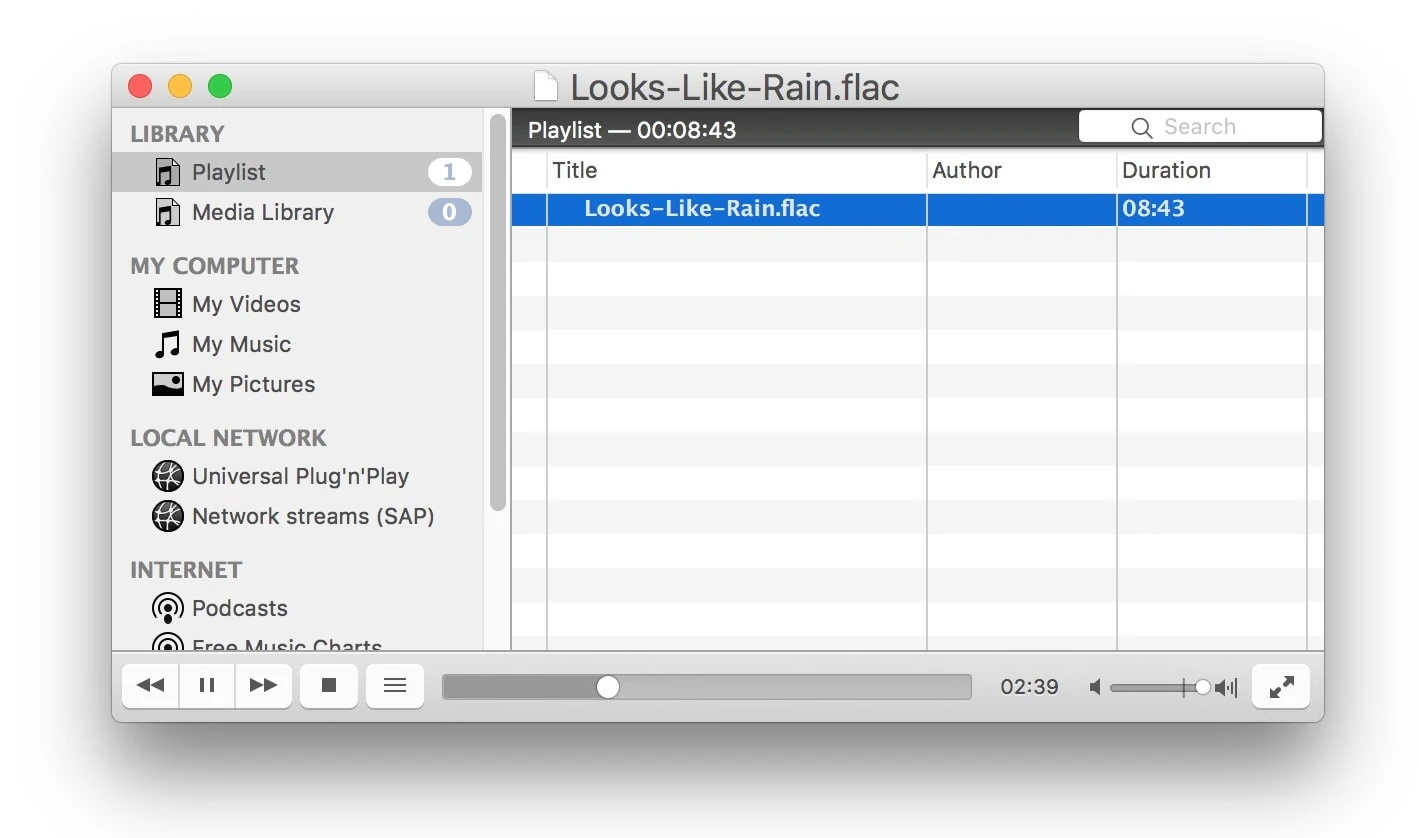Click the playlist Search field
Image resolution: width=1419 pixels, height=838 pixels.
pyautogui.click(x=1210, y=127)
